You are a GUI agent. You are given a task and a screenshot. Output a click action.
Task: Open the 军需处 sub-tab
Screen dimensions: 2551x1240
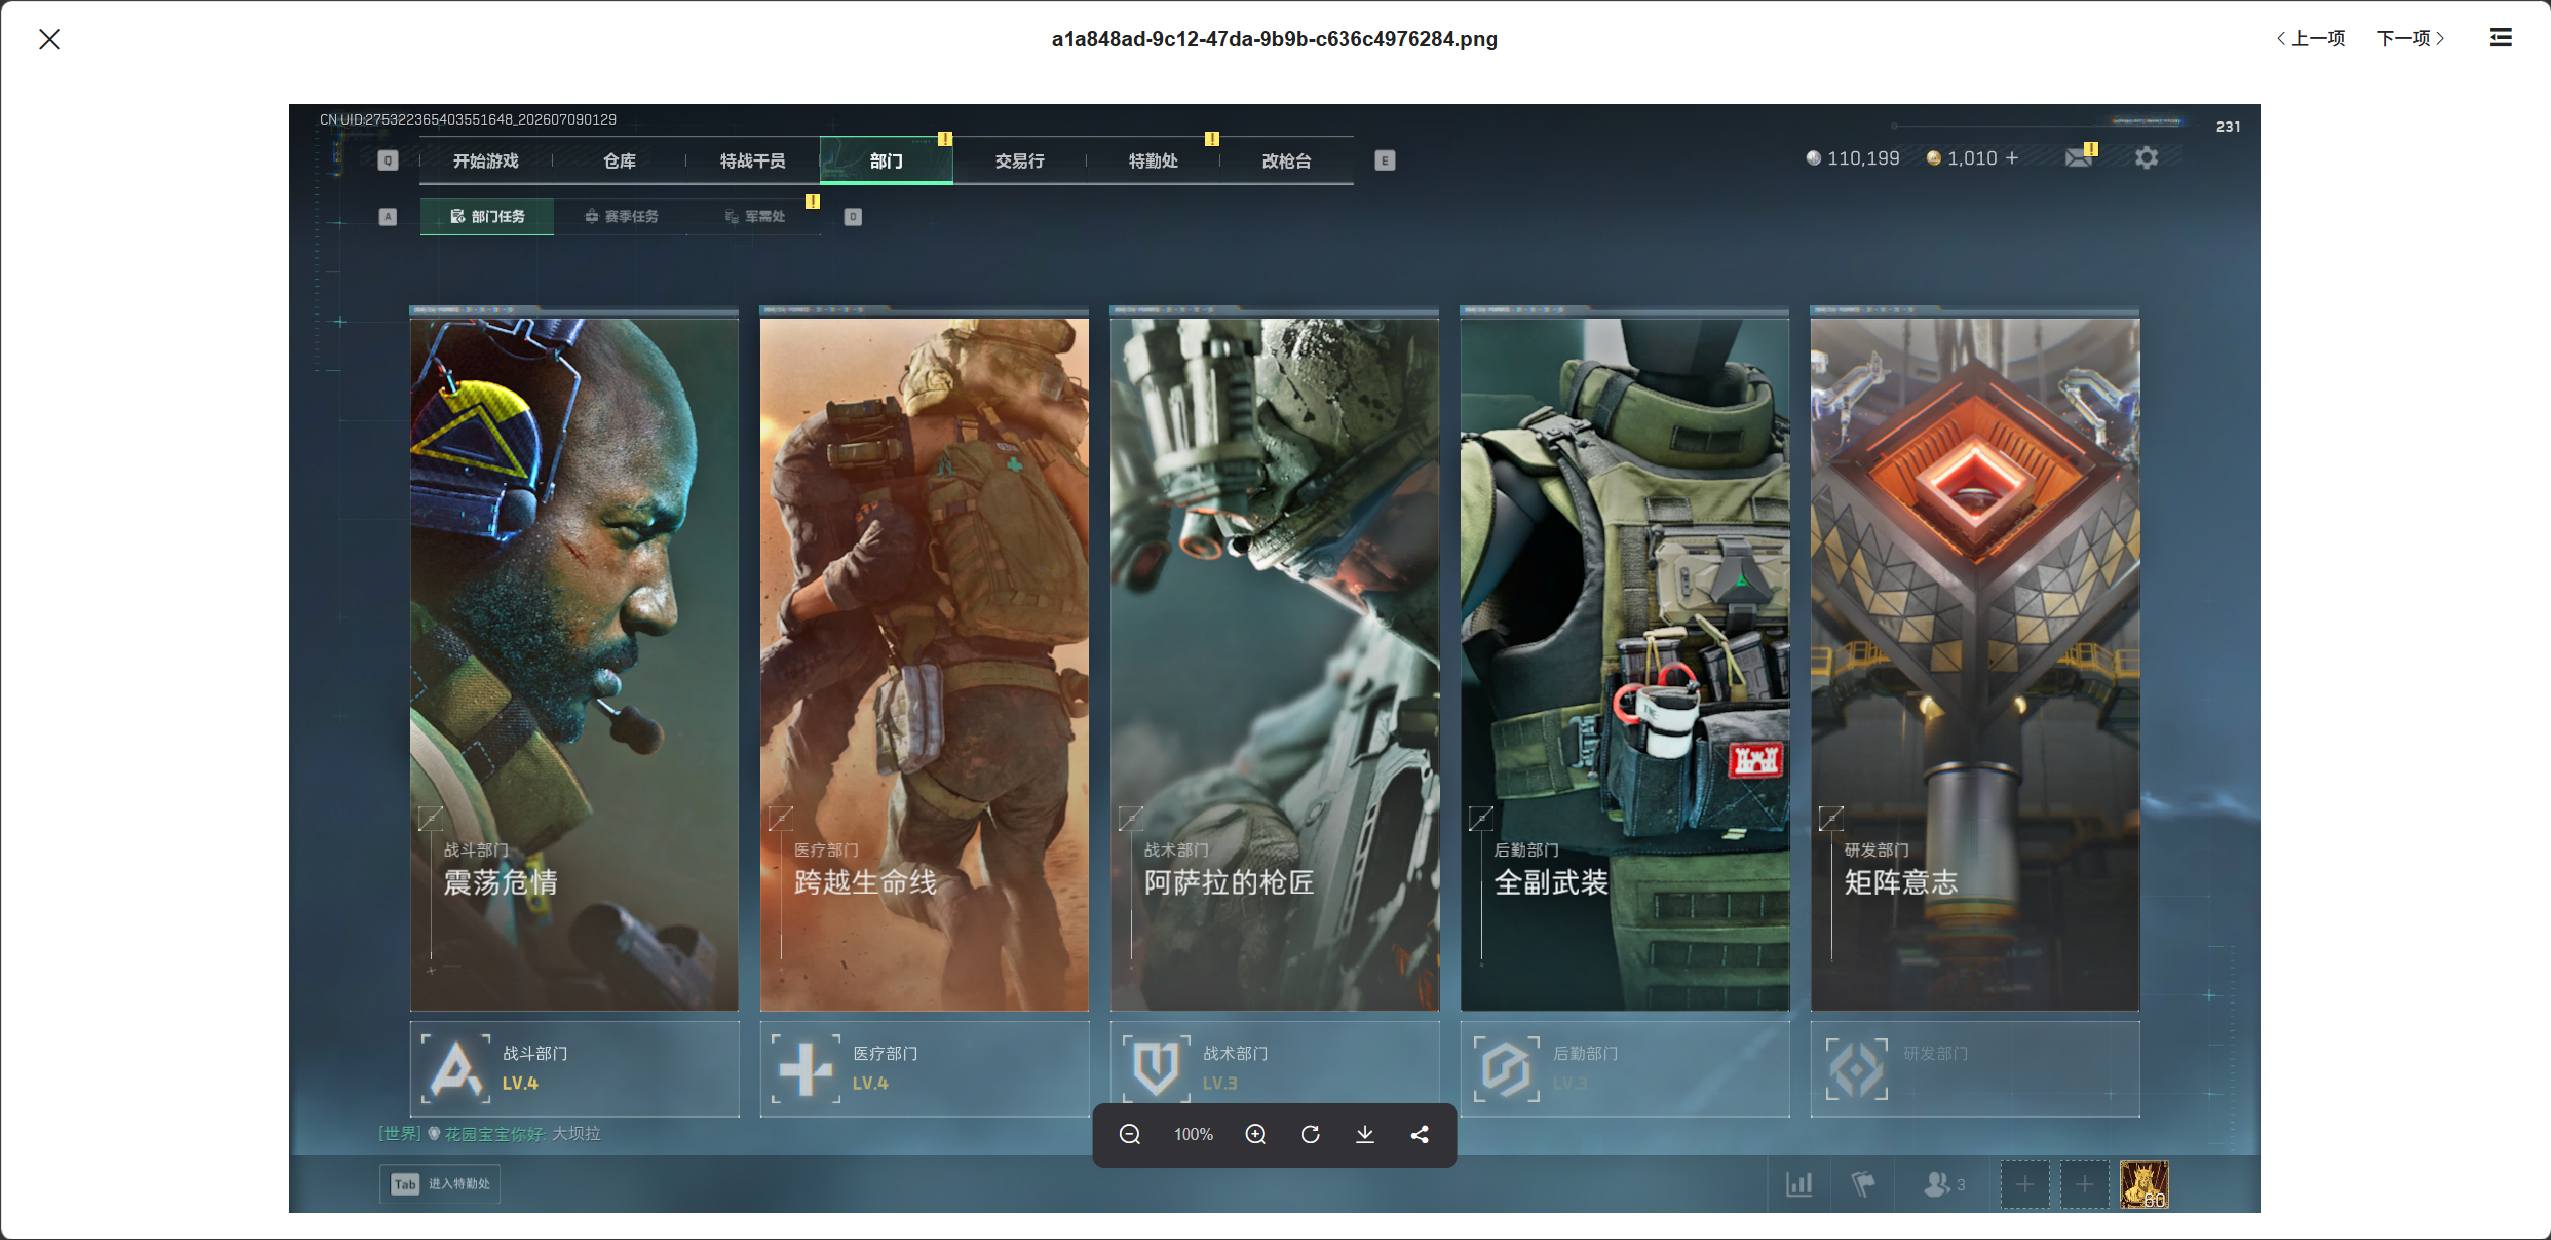(754, 216)
